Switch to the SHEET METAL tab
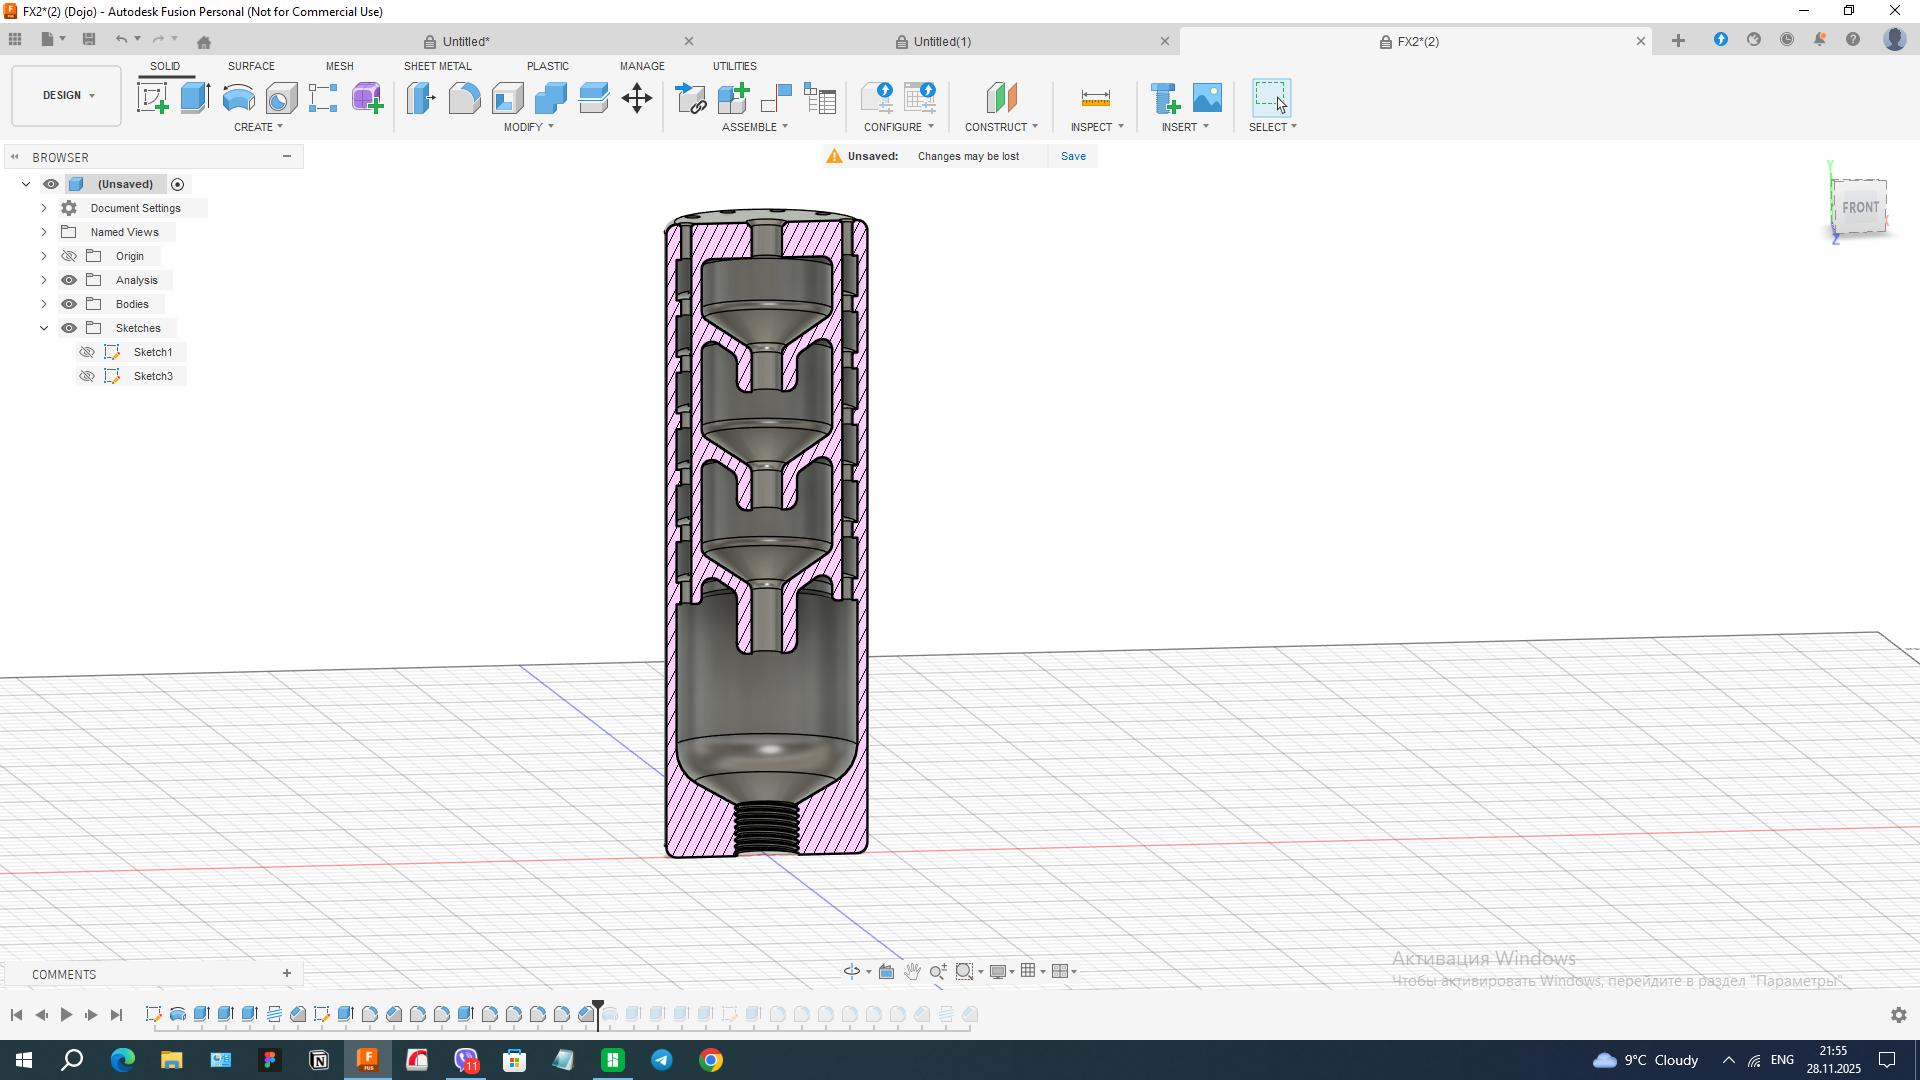 tap(437, 66)
